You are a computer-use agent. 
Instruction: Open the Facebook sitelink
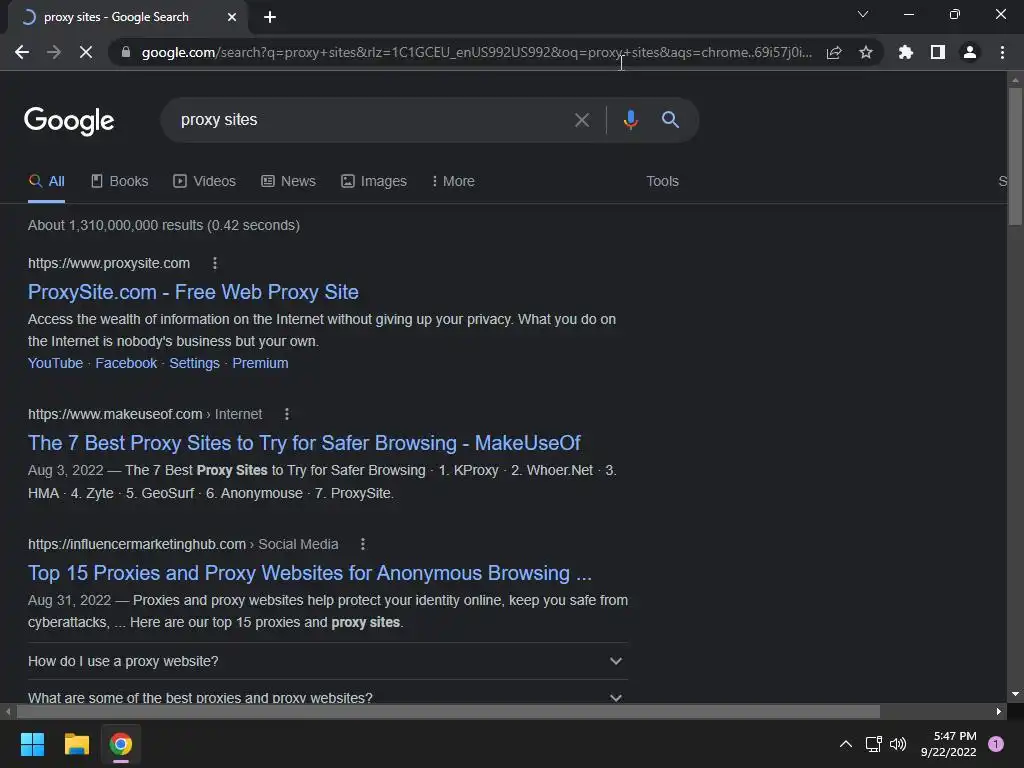pyautogui.click(x=126, y=363)
